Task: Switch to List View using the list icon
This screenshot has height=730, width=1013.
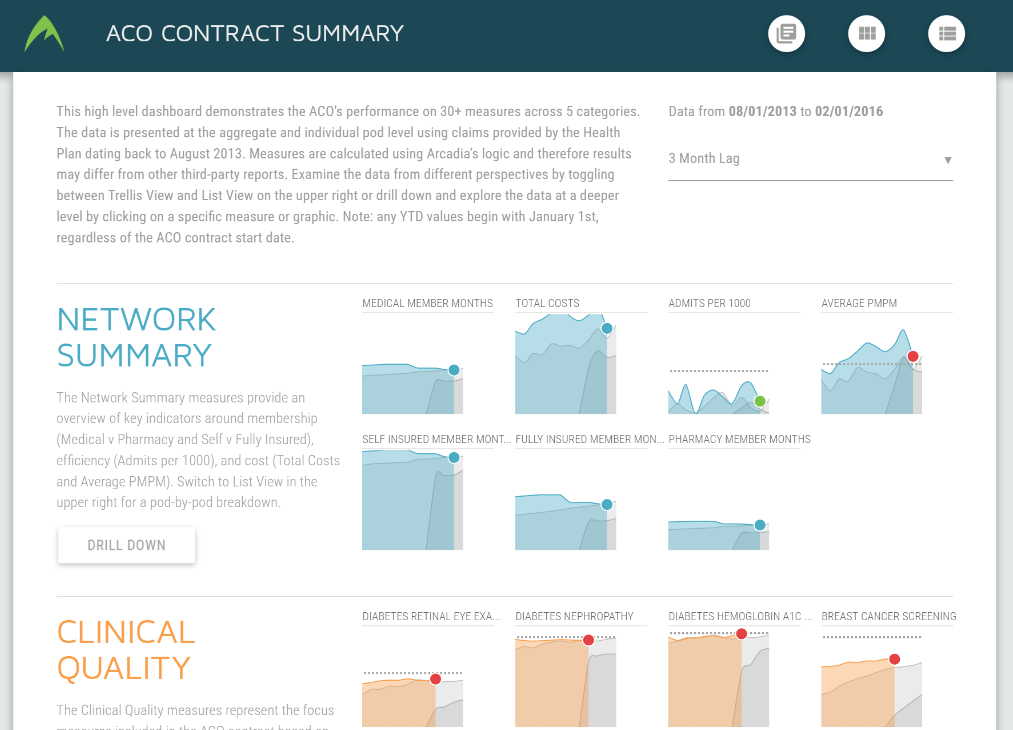Action: click(946, 33)
